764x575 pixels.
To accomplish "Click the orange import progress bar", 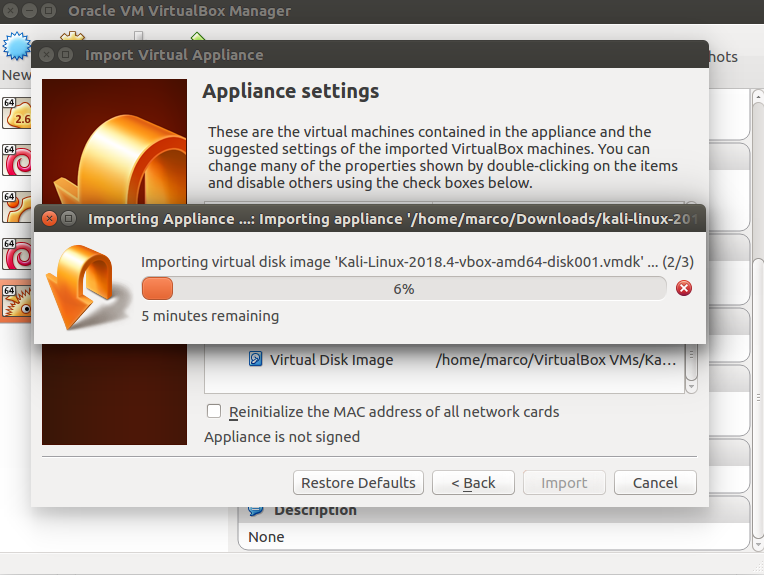I will 403,288.
